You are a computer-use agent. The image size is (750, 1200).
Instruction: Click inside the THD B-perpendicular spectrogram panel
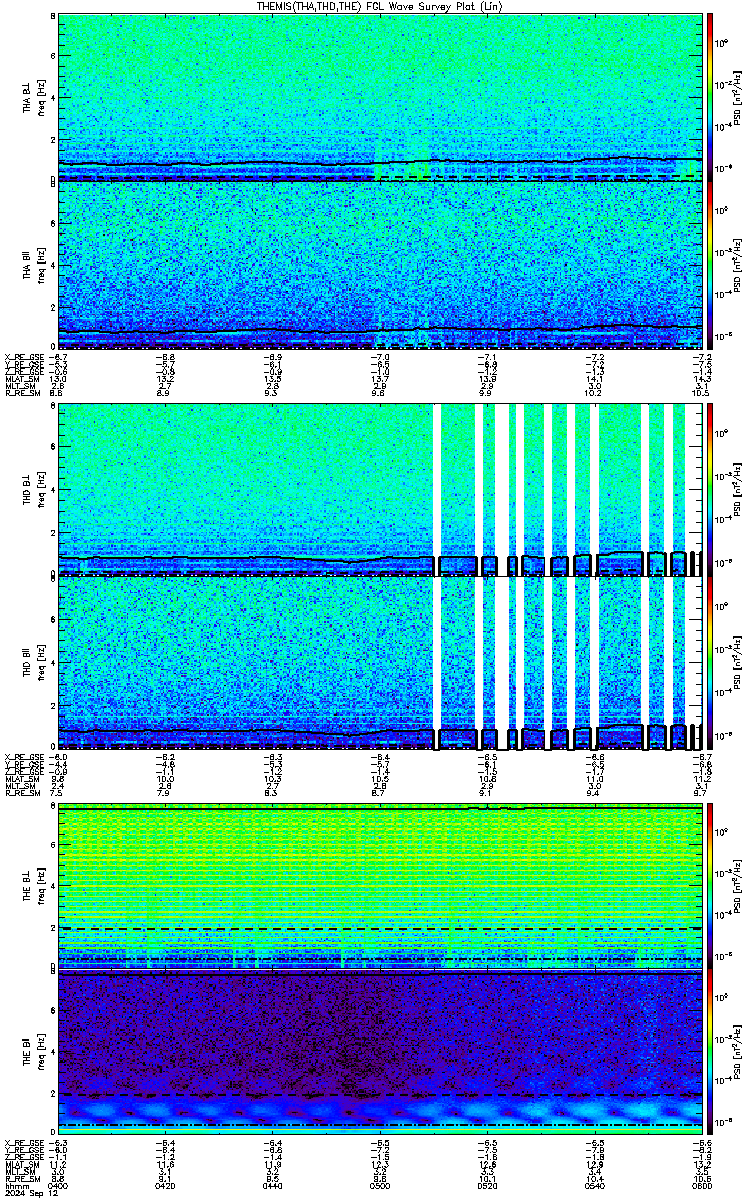(380, 489)
